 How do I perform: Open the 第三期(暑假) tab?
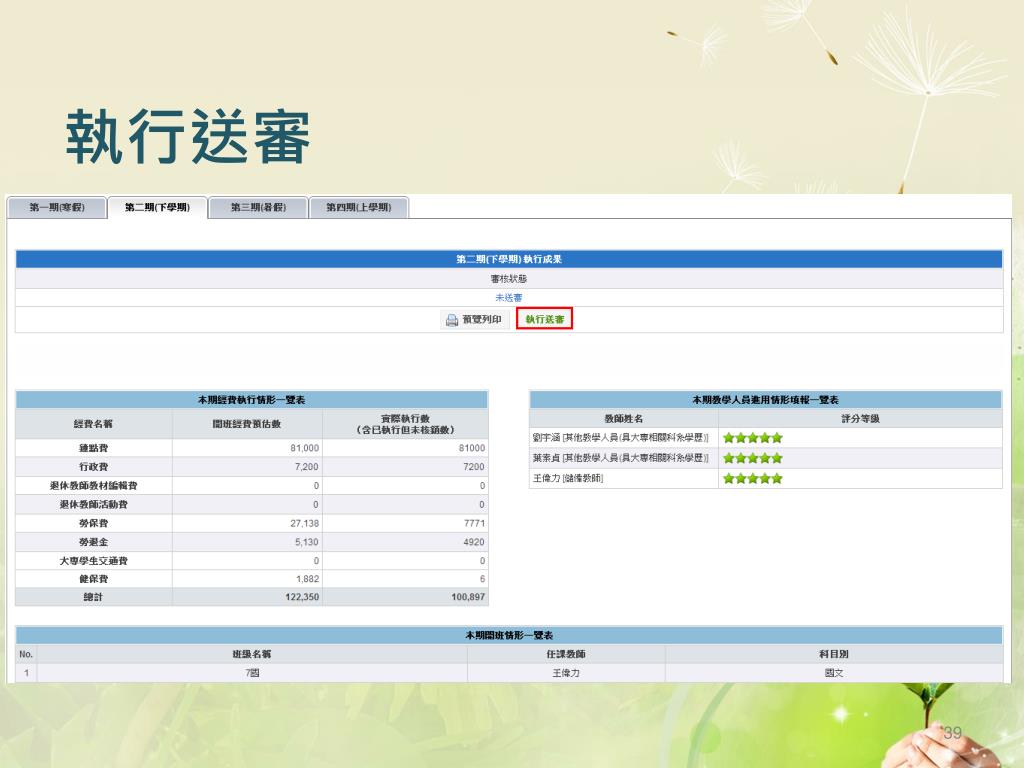(x=258, y=208)
